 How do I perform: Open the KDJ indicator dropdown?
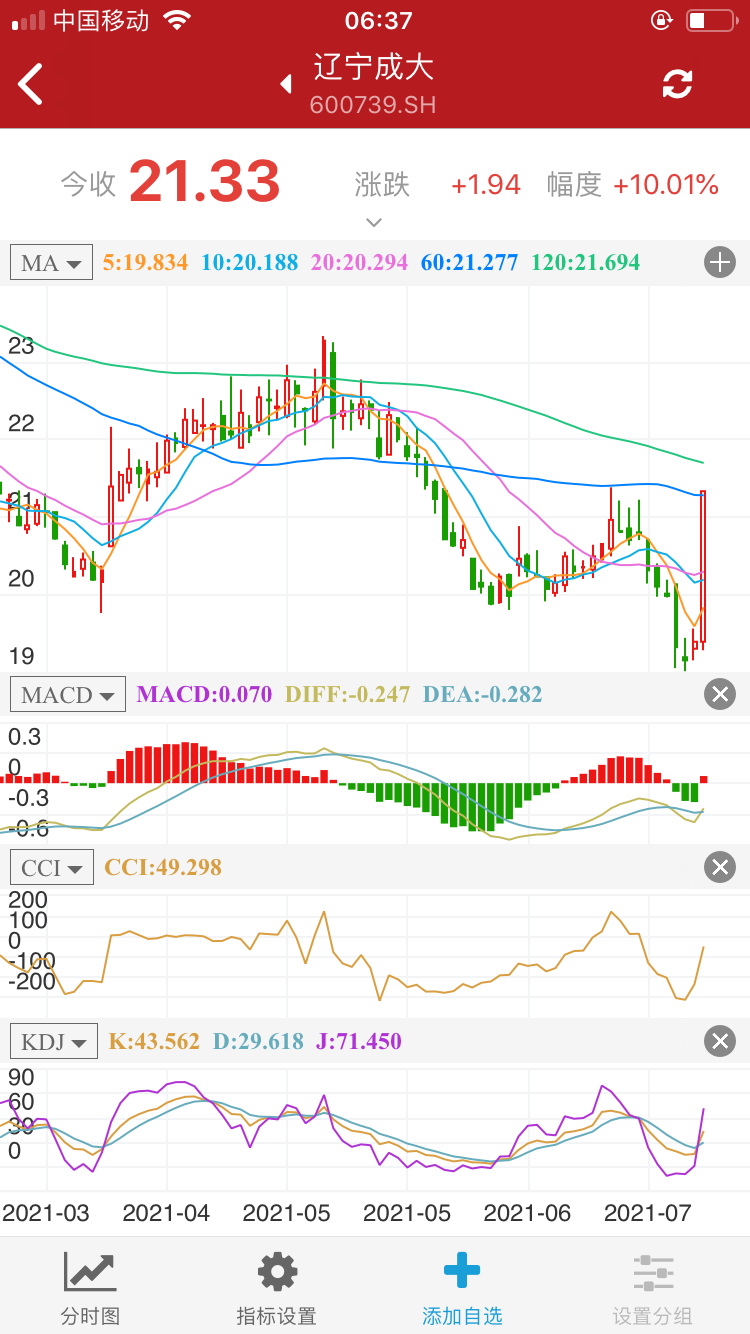(54, 1041)
